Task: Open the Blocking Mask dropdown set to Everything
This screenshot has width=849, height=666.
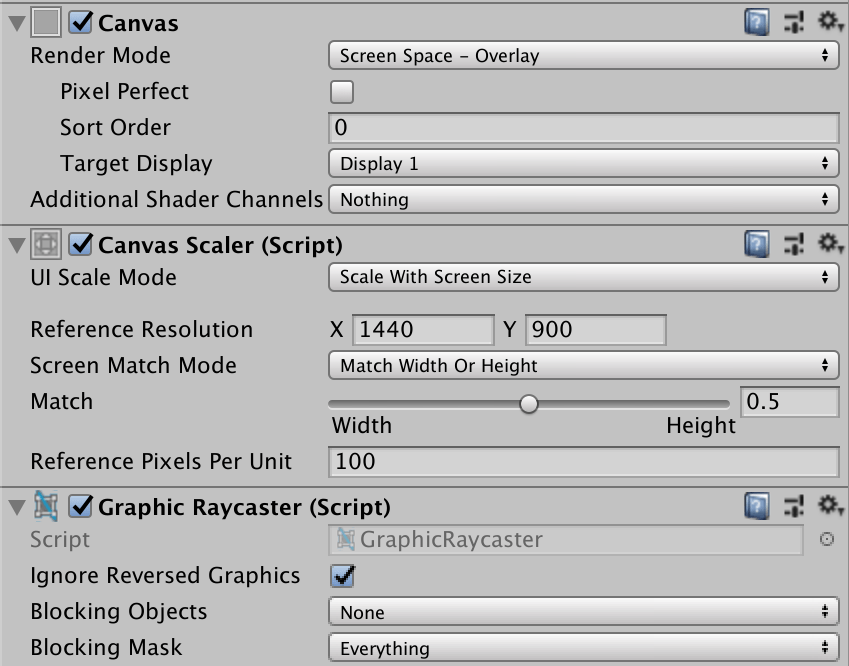Action: (x=583, y=647)
